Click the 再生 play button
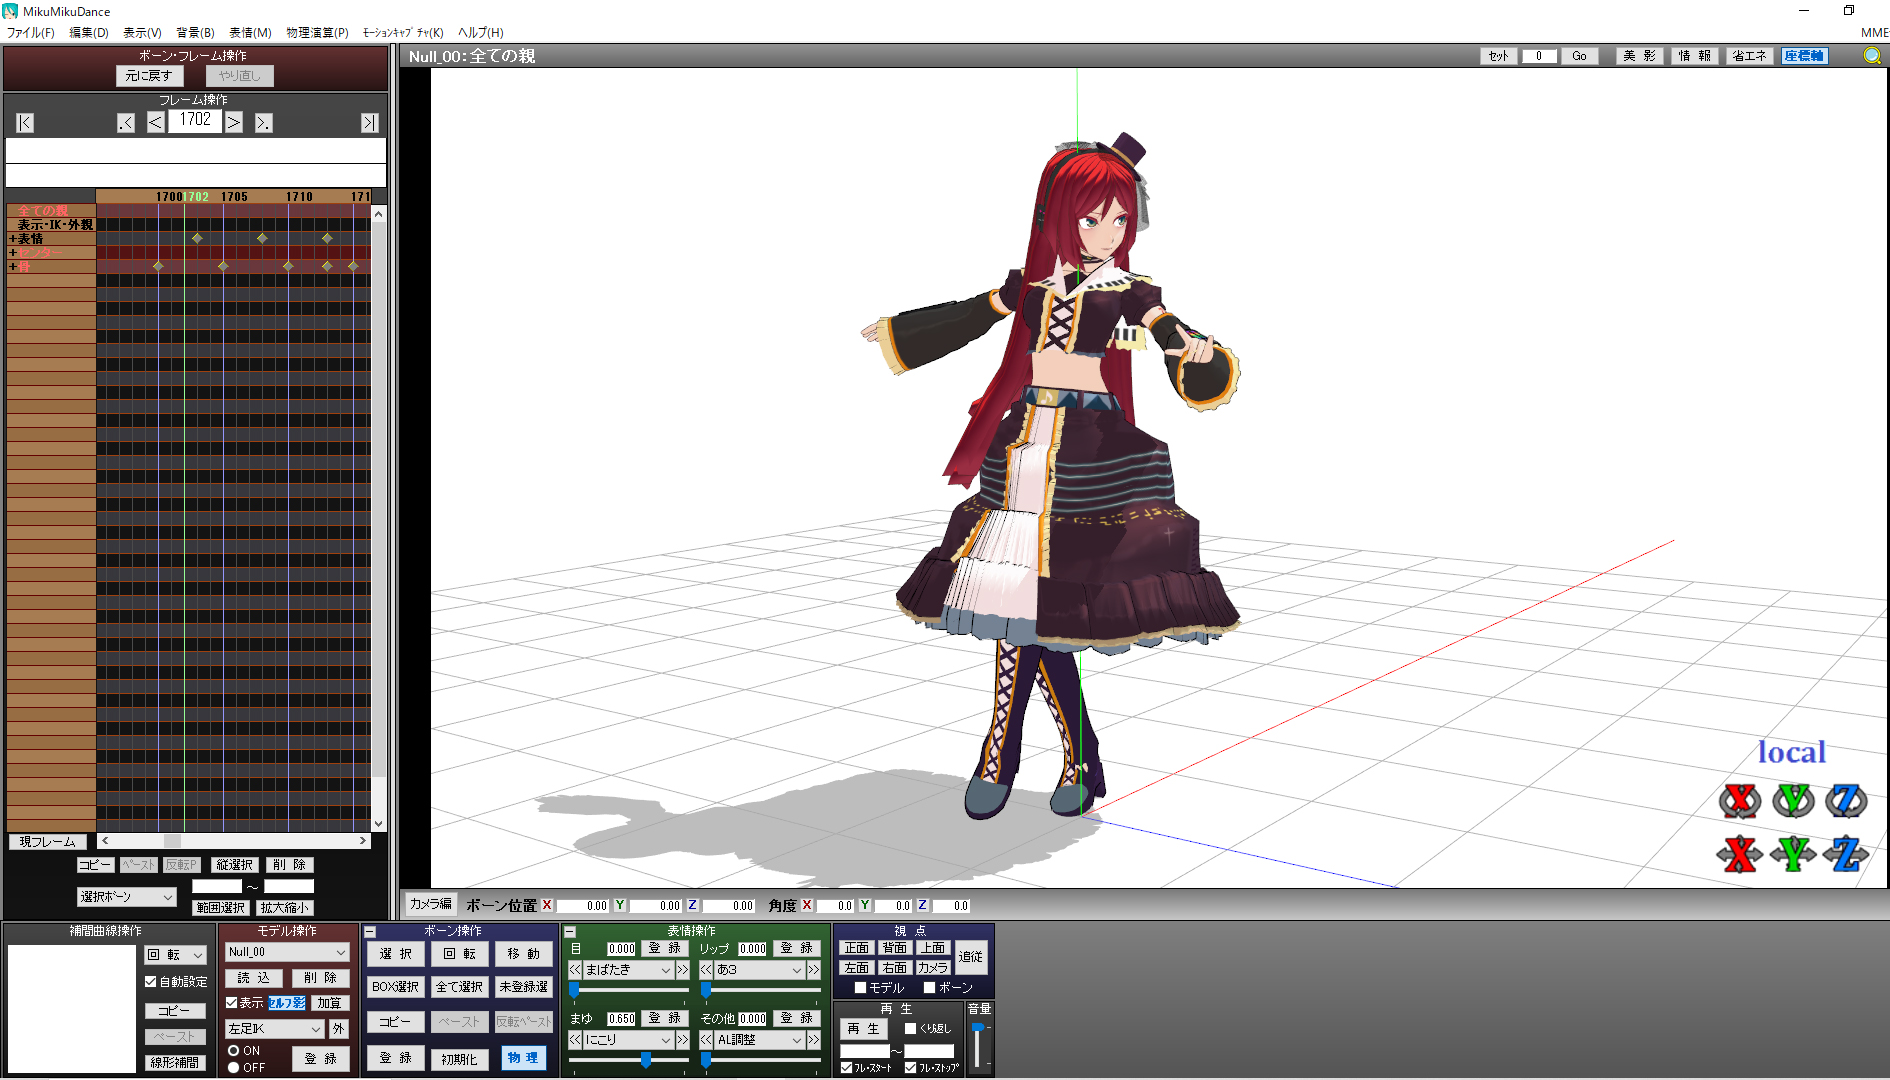This screenshot has width=1890, height=1080. (863, 1029)
